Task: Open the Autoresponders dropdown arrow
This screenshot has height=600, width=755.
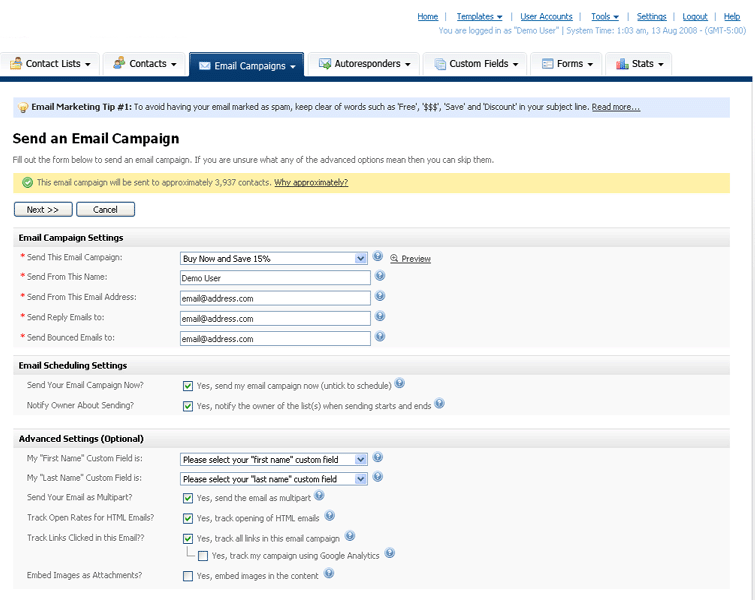Action: tap(408, 64)
